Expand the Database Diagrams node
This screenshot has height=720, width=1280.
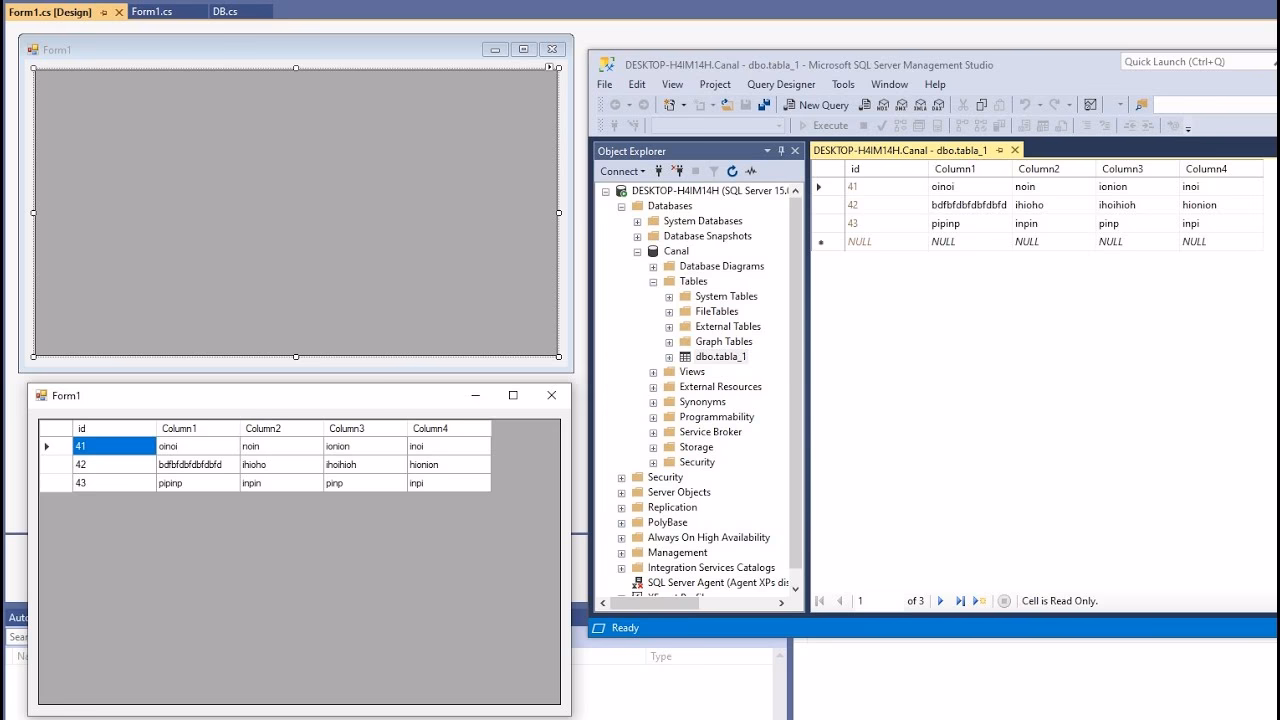[653, 267]
